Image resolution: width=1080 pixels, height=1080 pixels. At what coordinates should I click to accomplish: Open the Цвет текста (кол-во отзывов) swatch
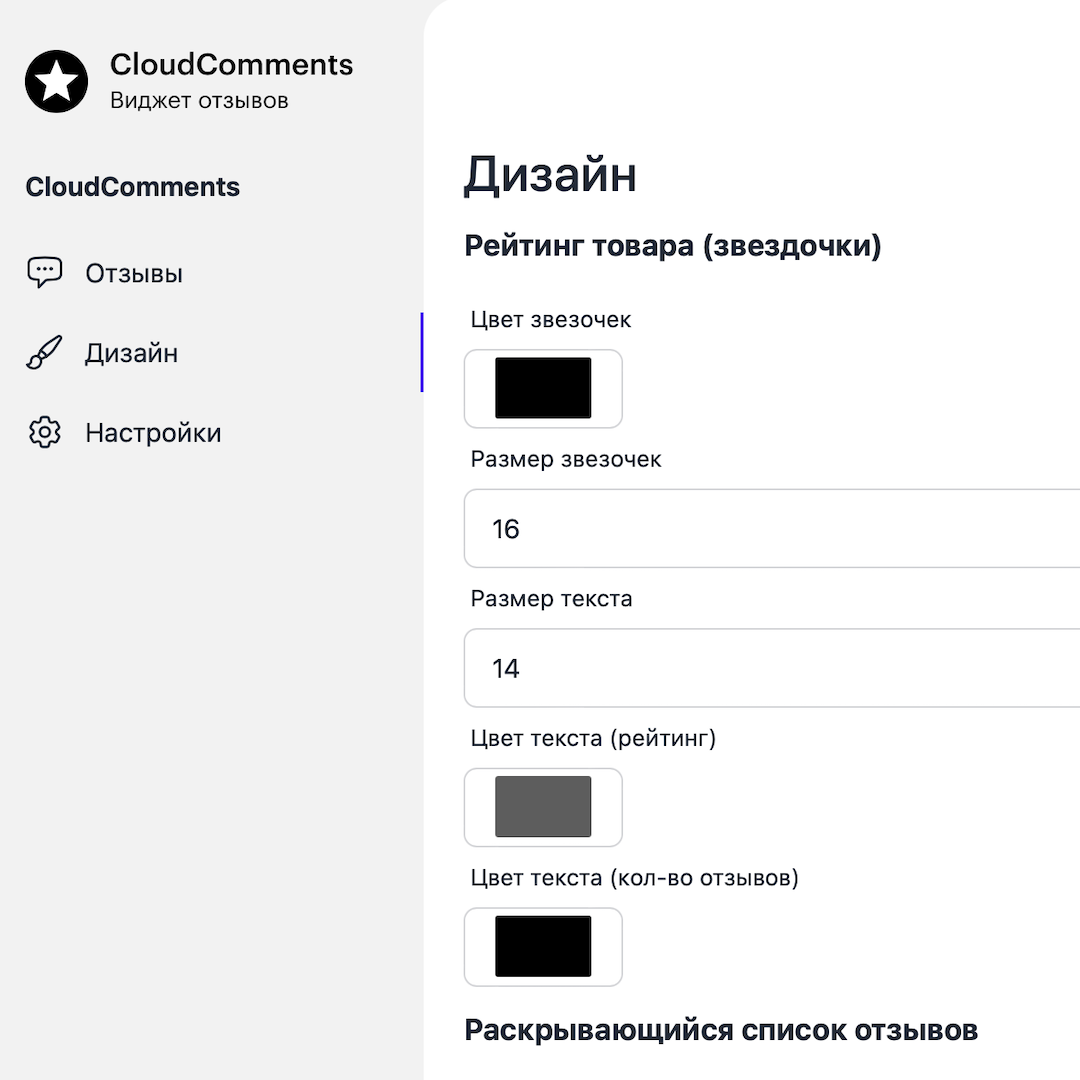(x=543, y=946)
